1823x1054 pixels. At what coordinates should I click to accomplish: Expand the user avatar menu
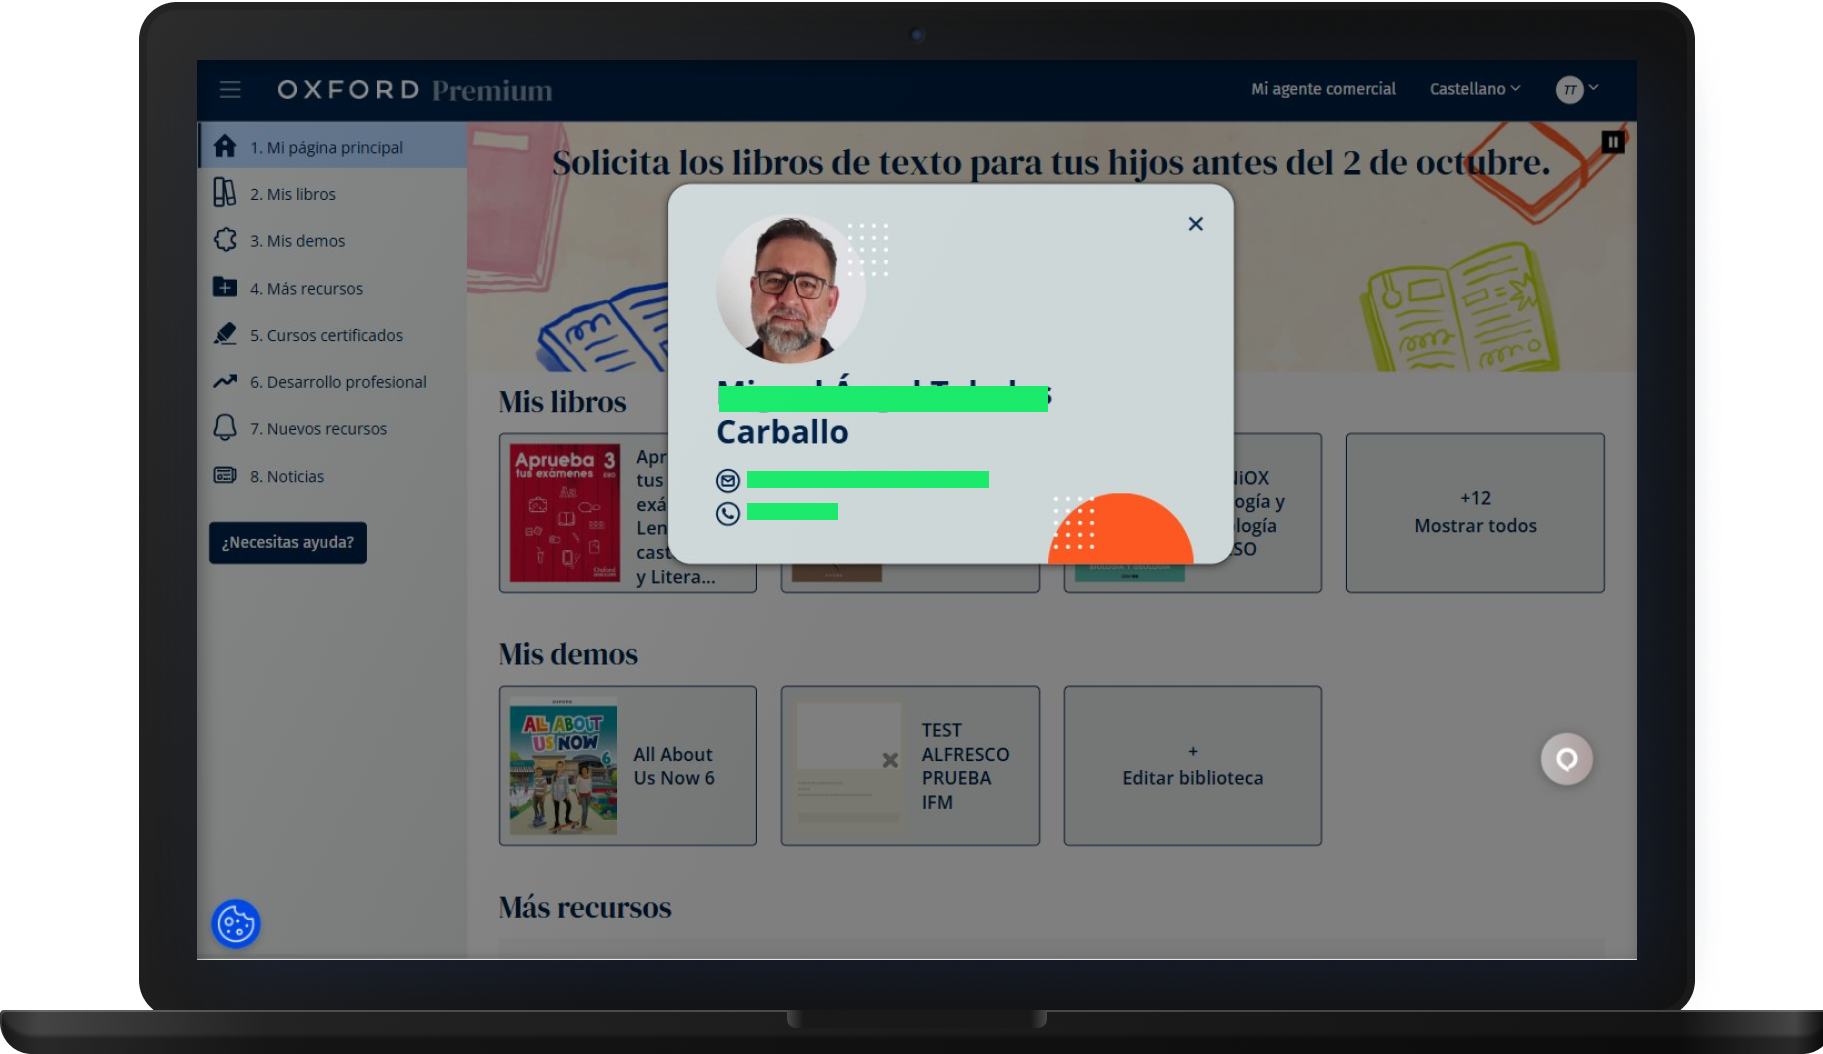coord(1577,90)
